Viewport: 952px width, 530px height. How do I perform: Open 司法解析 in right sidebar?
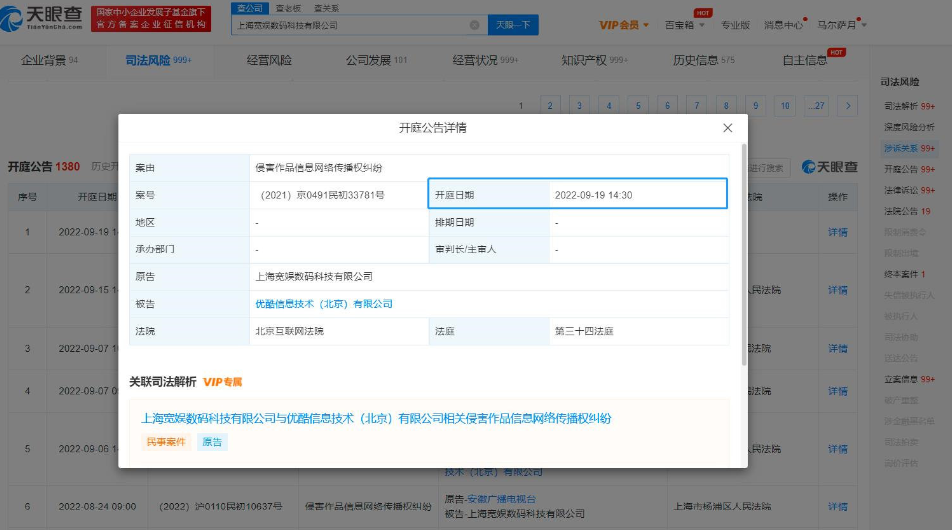909,106
